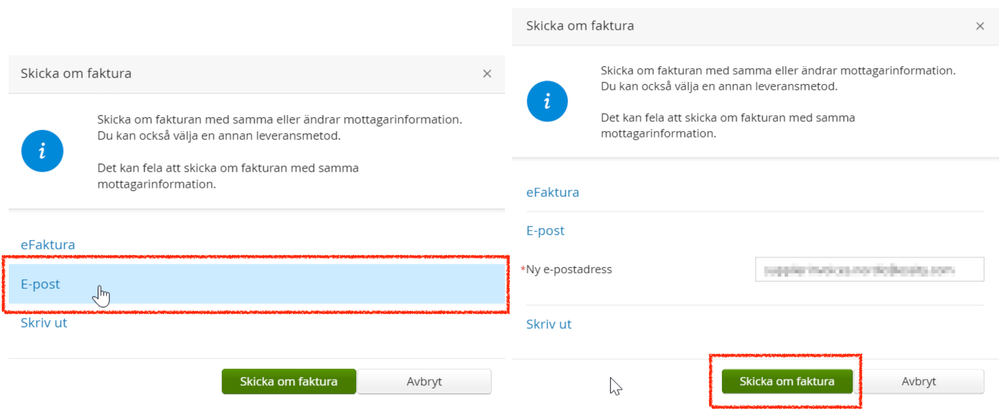Click the Ny e-postadress required field label
999x414 pixels.
pos(568,270)
